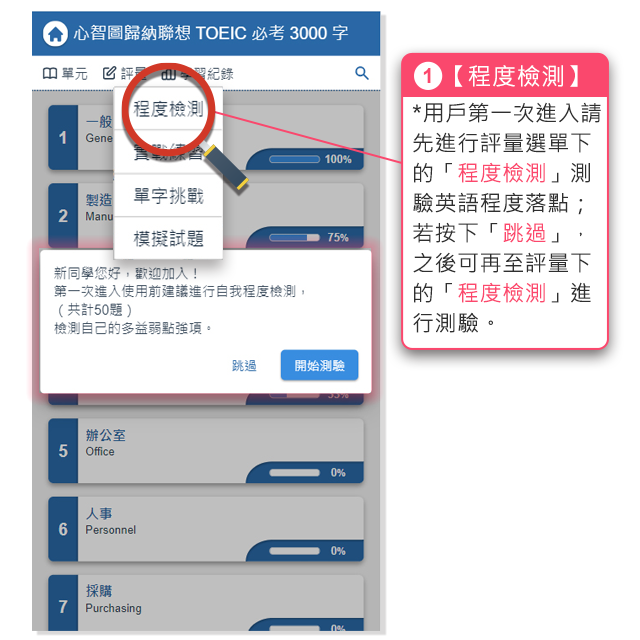Click the 75% progress bar of unit 2

294,238
